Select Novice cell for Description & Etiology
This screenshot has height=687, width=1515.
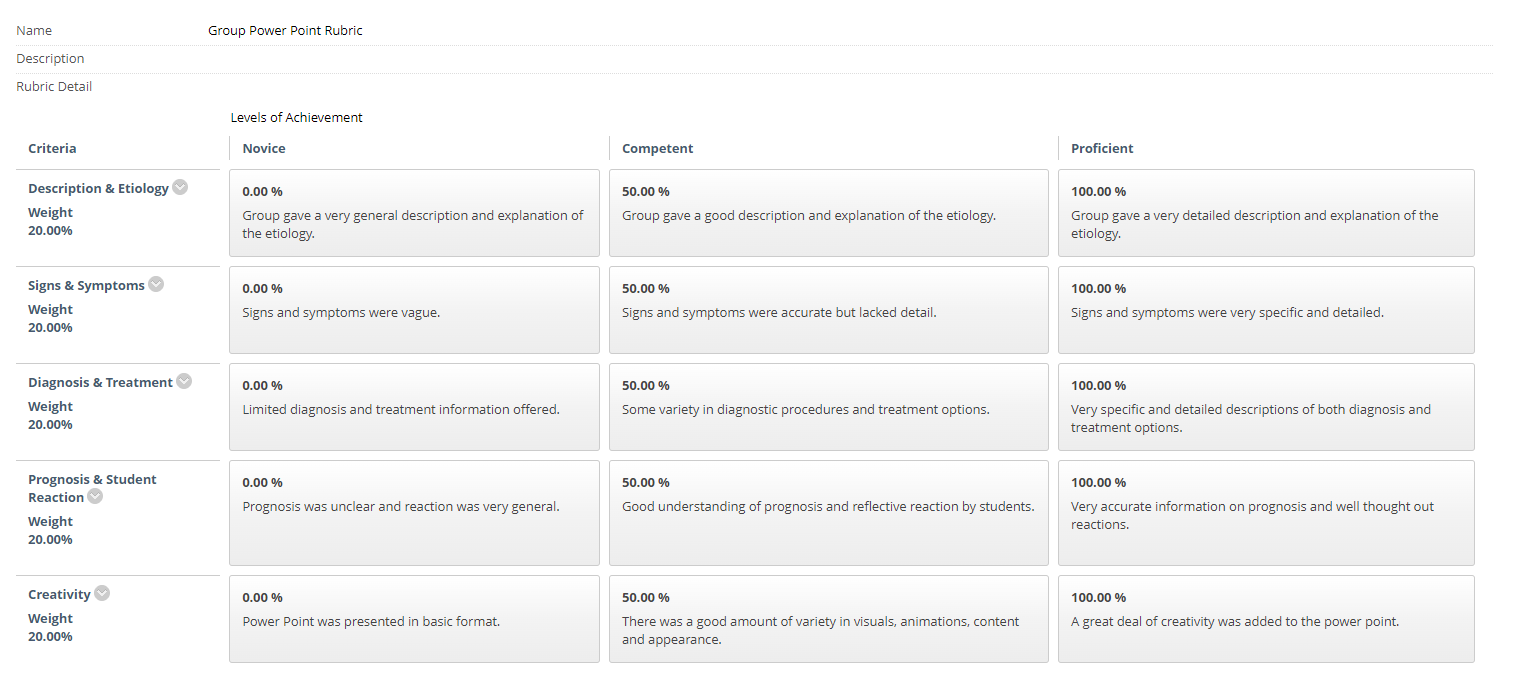(x=414, y=213)
